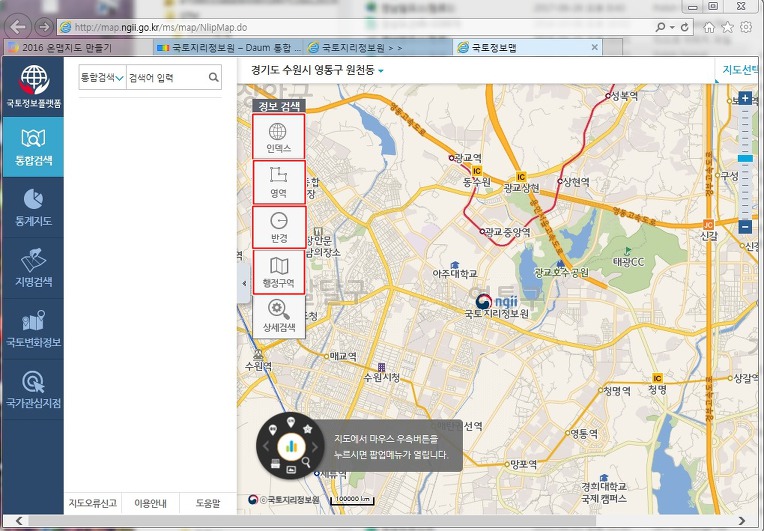Click 매교역 station label on map

pyautogui.click(x=341, y=357)
